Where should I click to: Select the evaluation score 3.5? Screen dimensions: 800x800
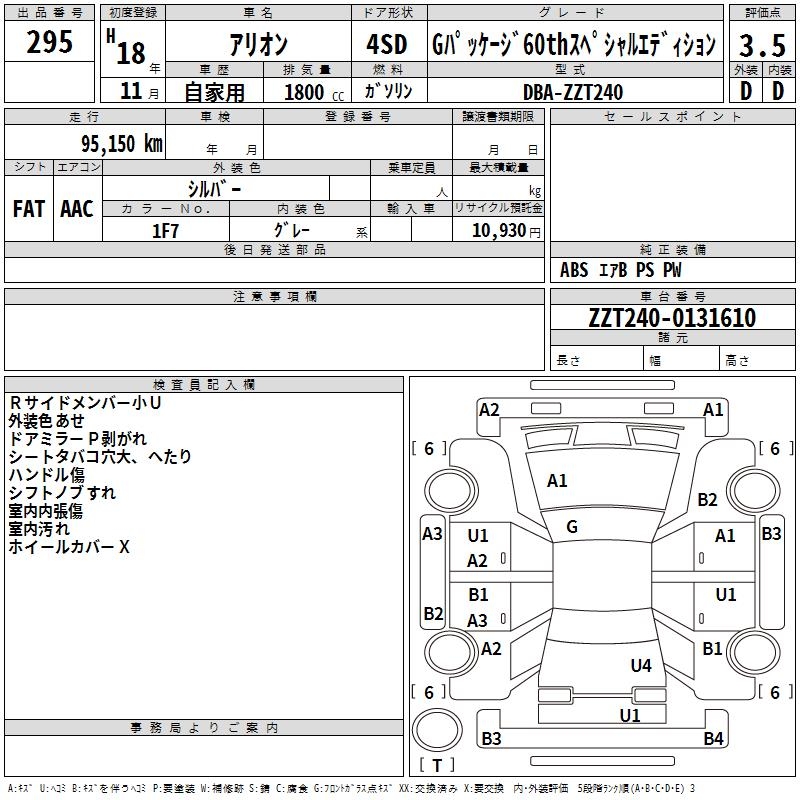762,45
